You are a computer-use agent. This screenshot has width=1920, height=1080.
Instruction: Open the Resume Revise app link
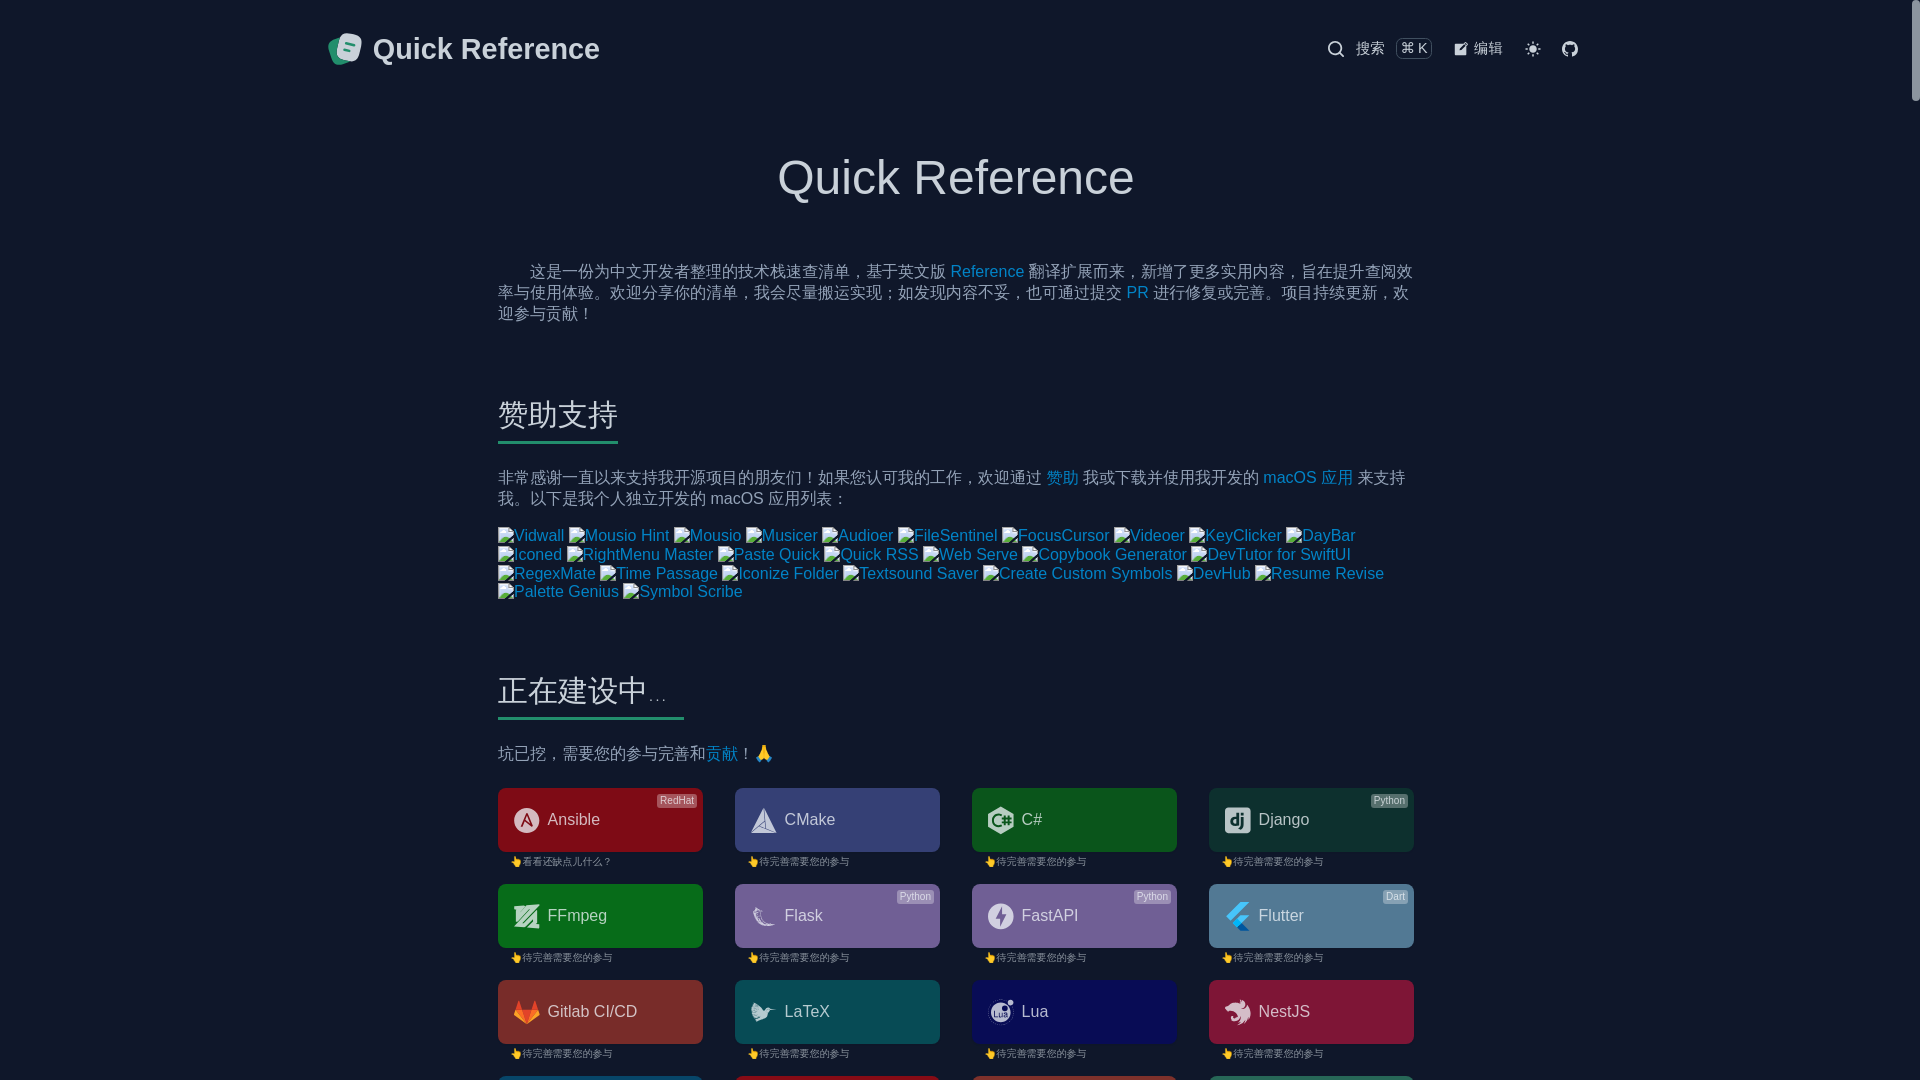pyautogui.click(x=1319, y=574)
